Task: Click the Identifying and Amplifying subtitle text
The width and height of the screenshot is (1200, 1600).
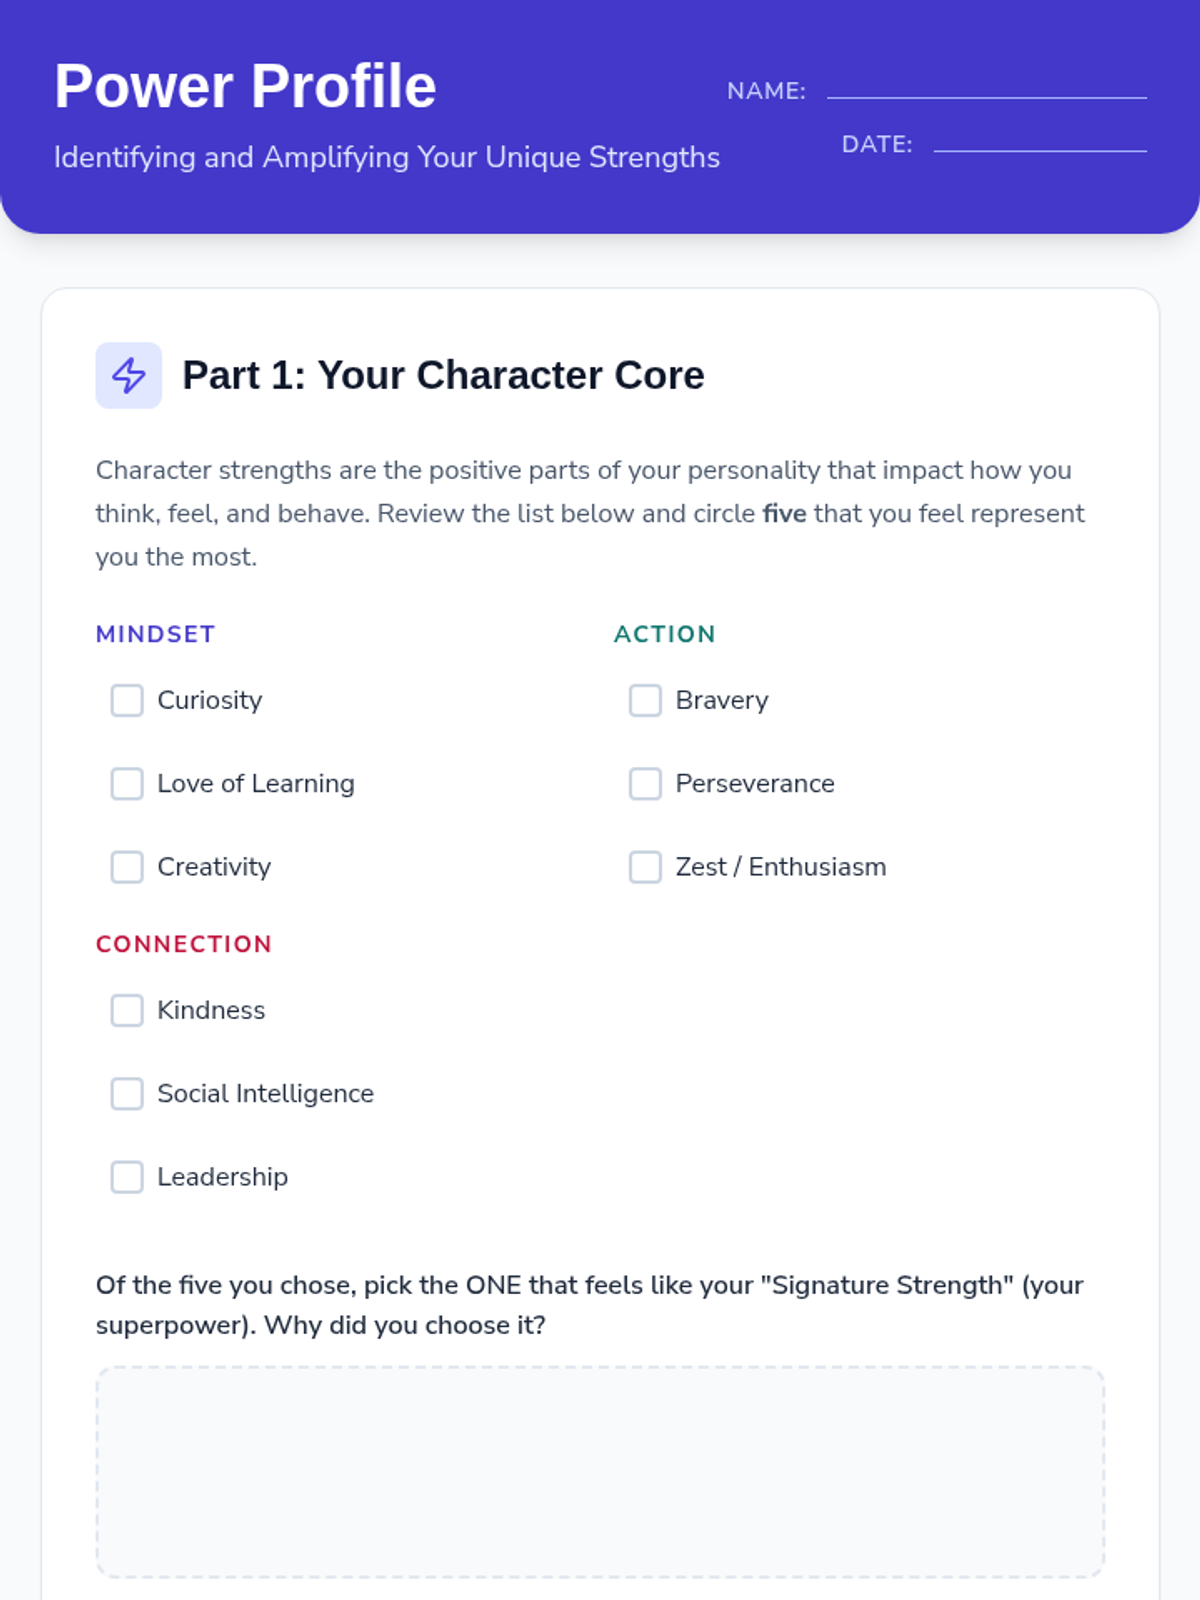Action: coord(387,157)
